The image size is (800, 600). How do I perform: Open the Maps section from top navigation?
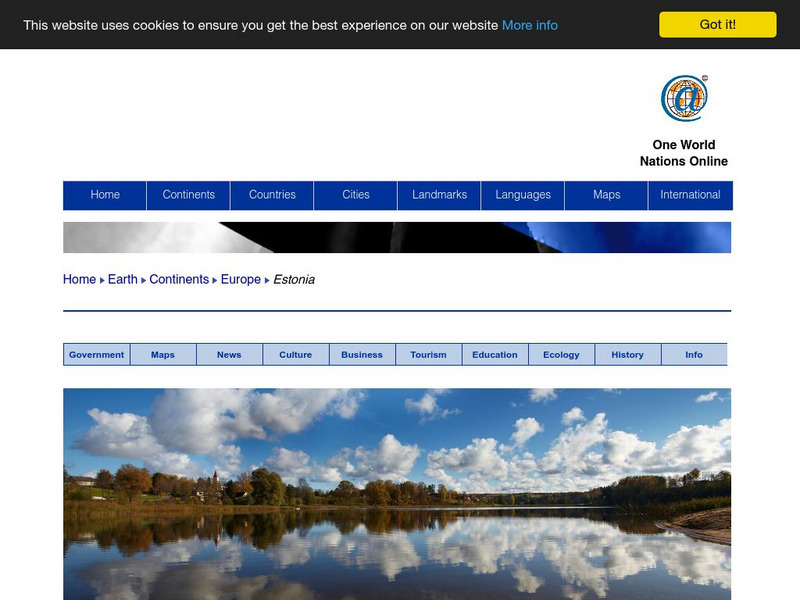(608, 195)
